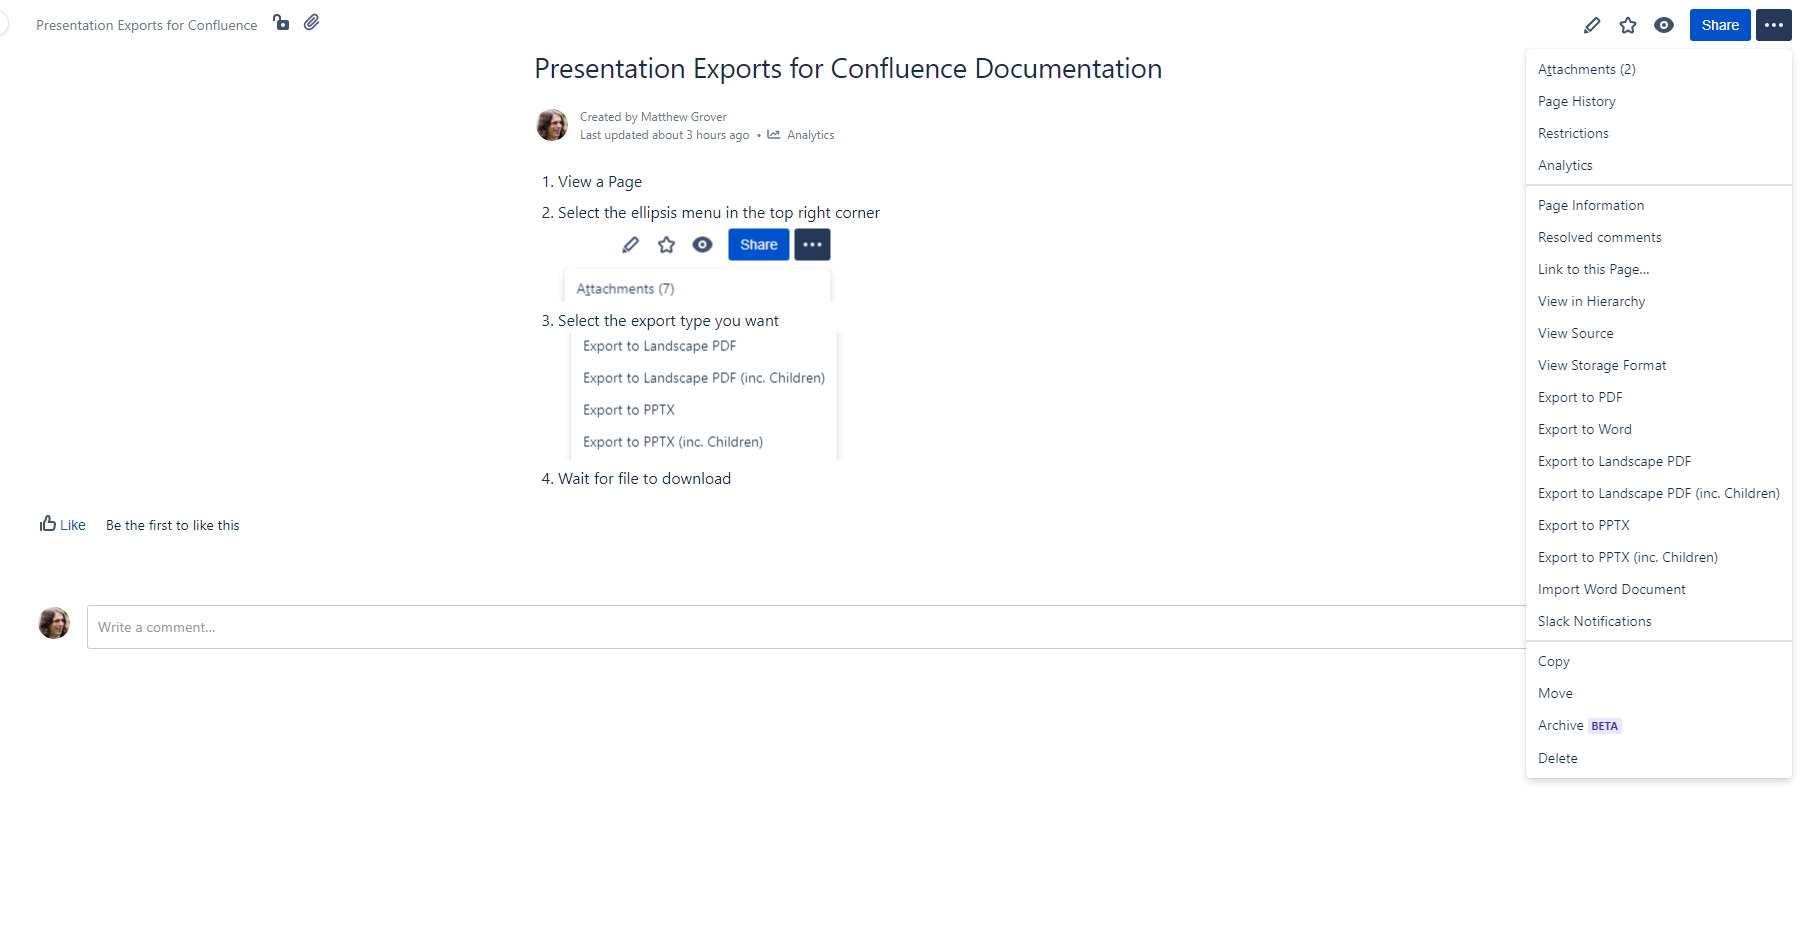Viewport: 1811px width, 952px height.
Task: Click the embedded export menu image in step 3
Action: (704, 396)
